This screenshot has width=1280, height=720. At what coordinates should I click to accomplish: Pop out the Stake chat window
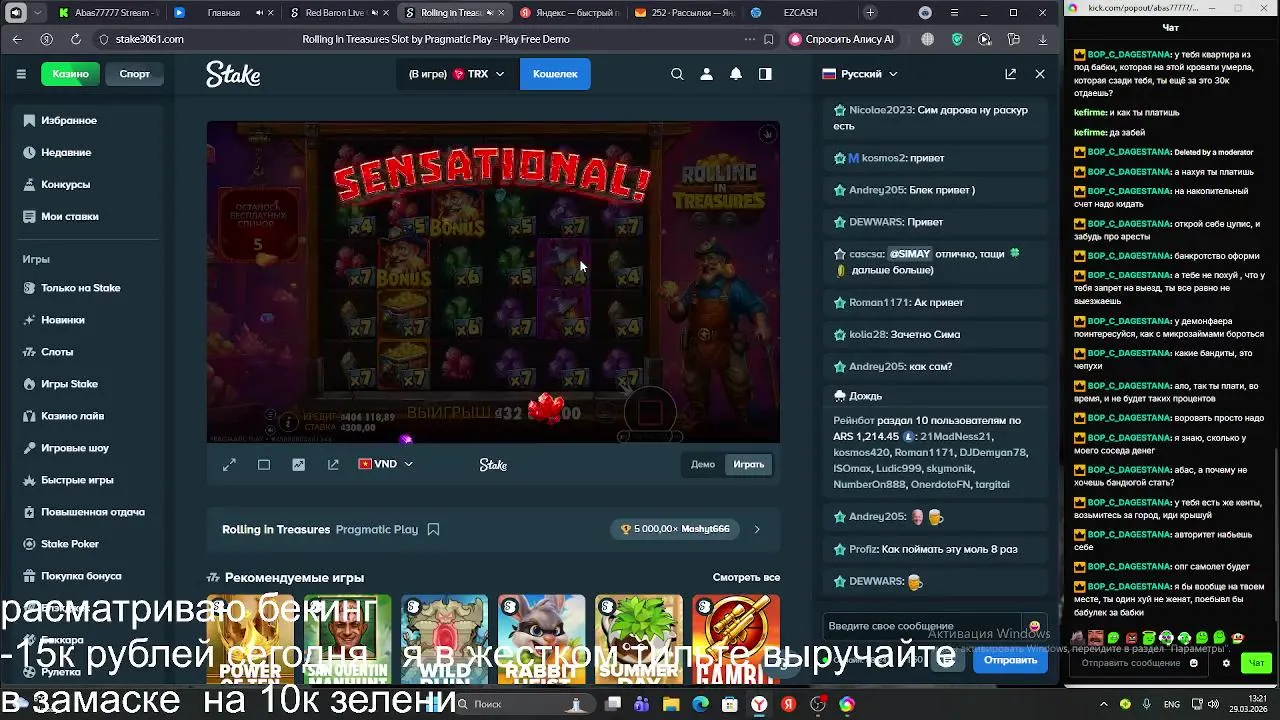[x=1010, y=74]
